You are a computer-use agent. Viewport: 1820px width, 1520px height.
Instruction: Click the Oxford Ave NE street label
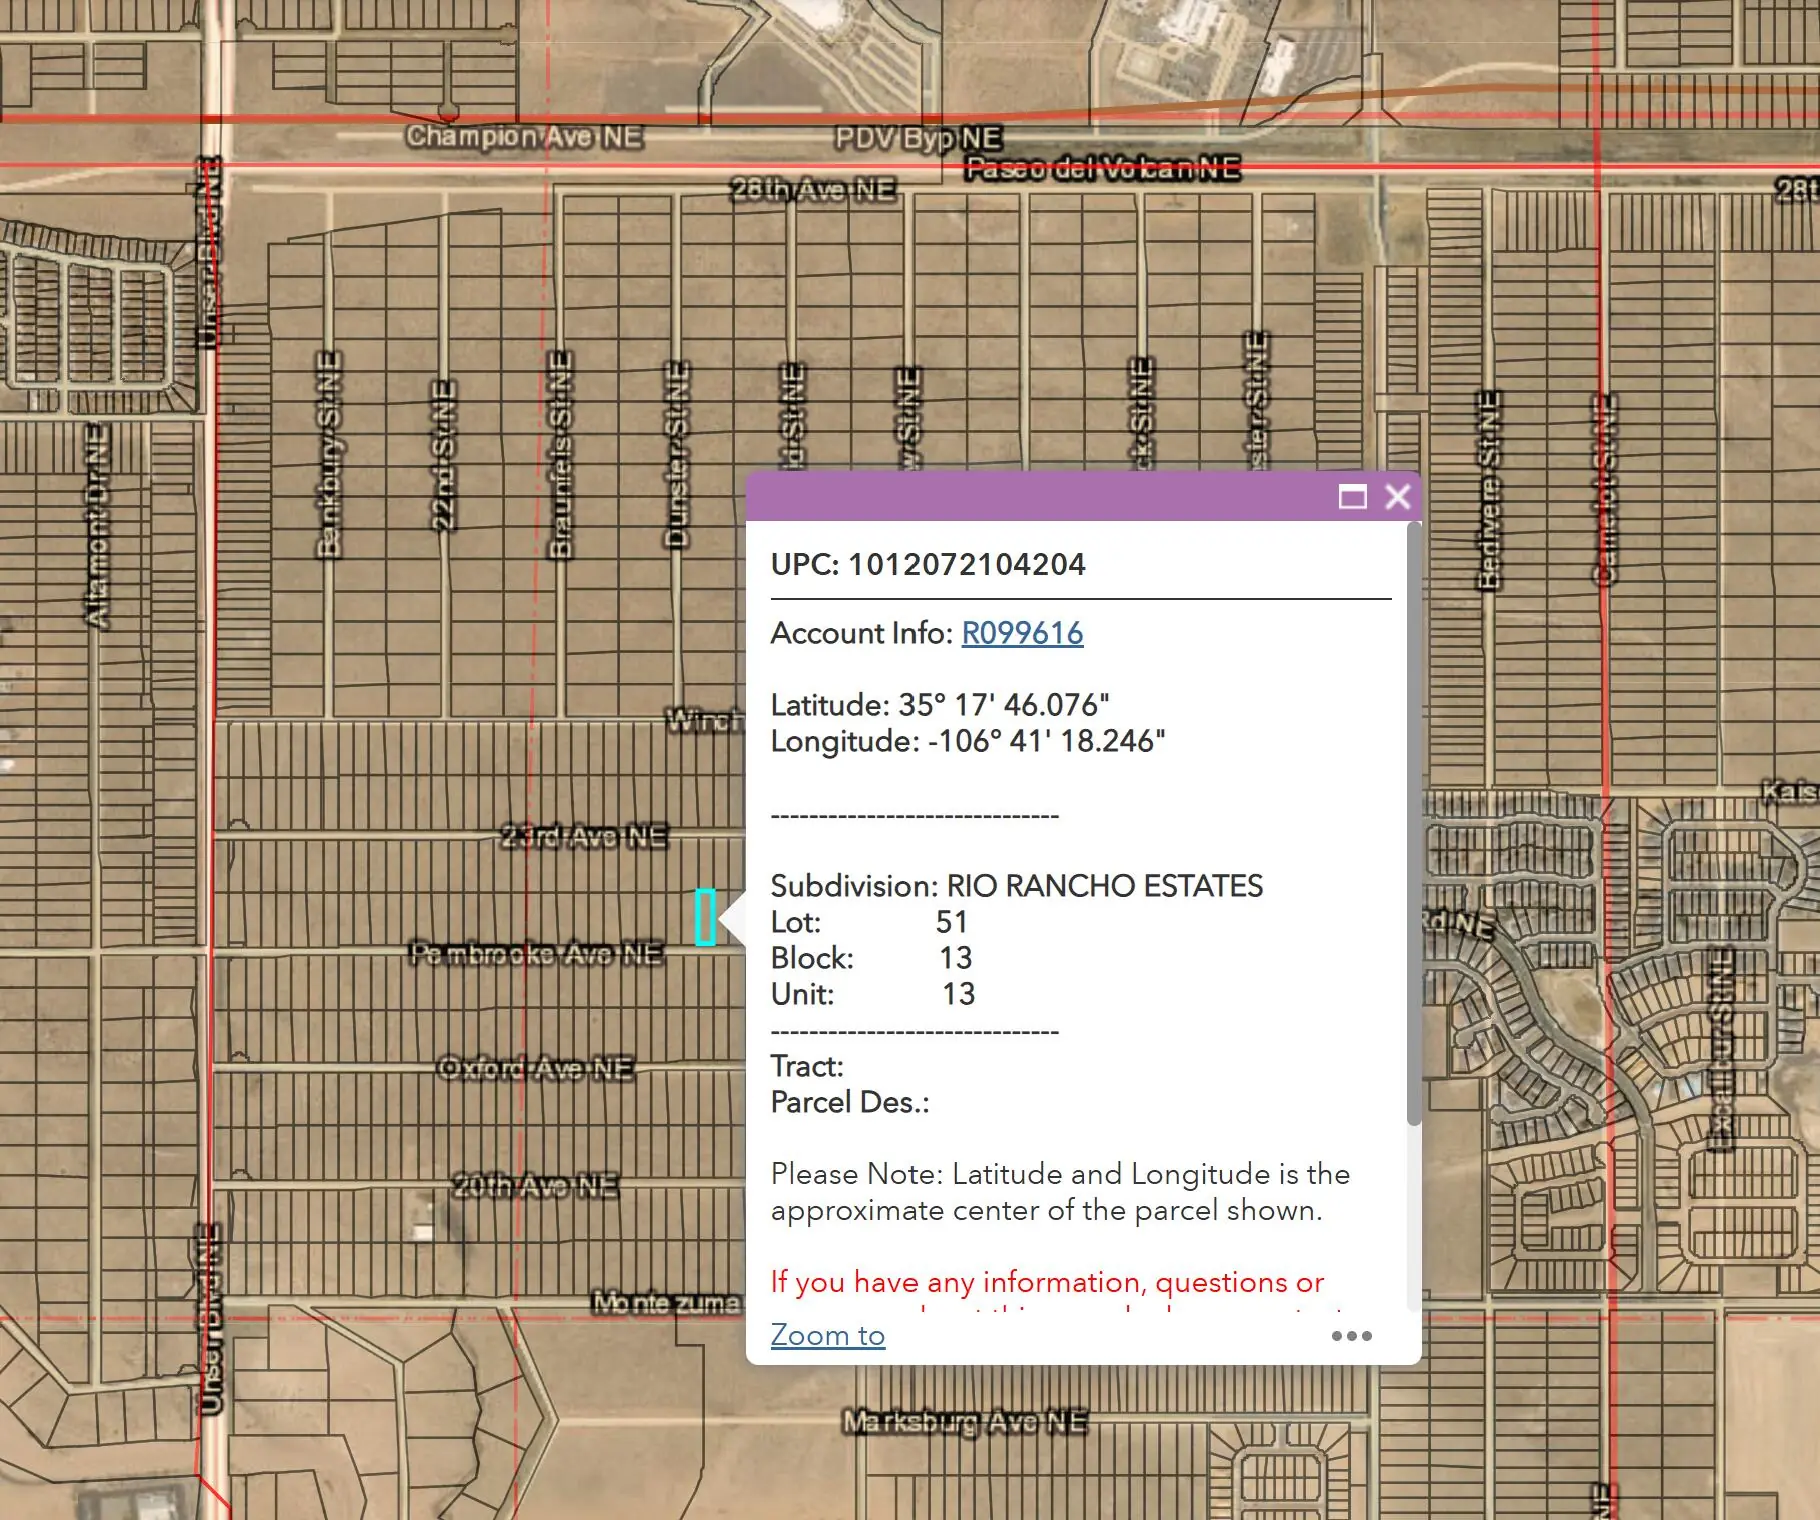click(536, 1068)
